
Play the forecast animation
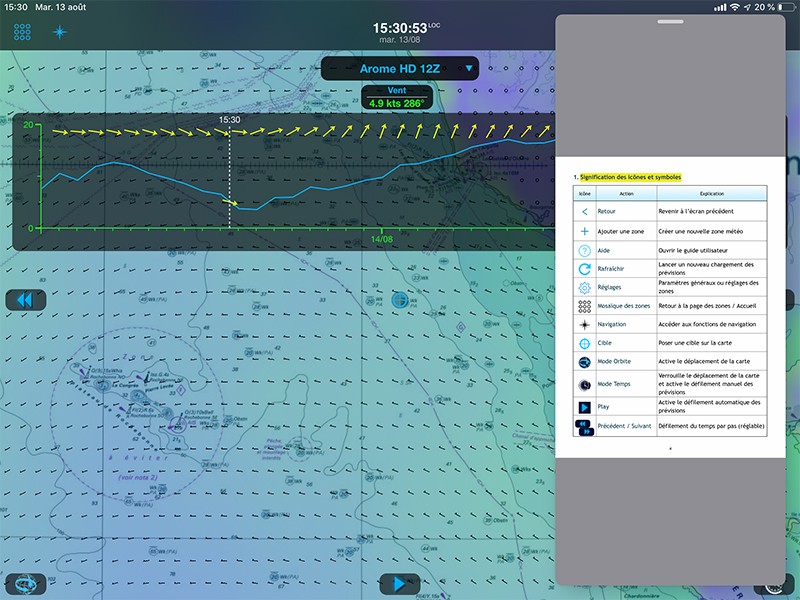tap(399, 584)
